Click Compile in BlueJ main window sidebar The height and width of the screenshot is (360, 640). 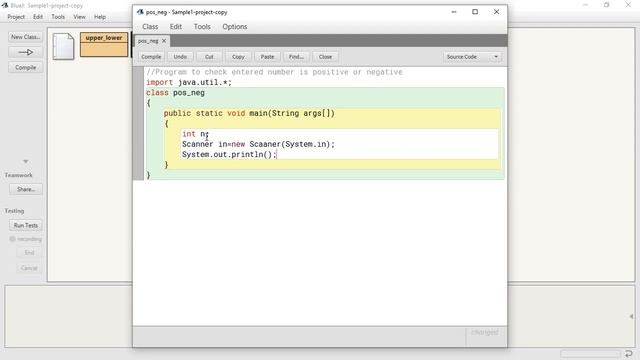[x=25, y=67]
